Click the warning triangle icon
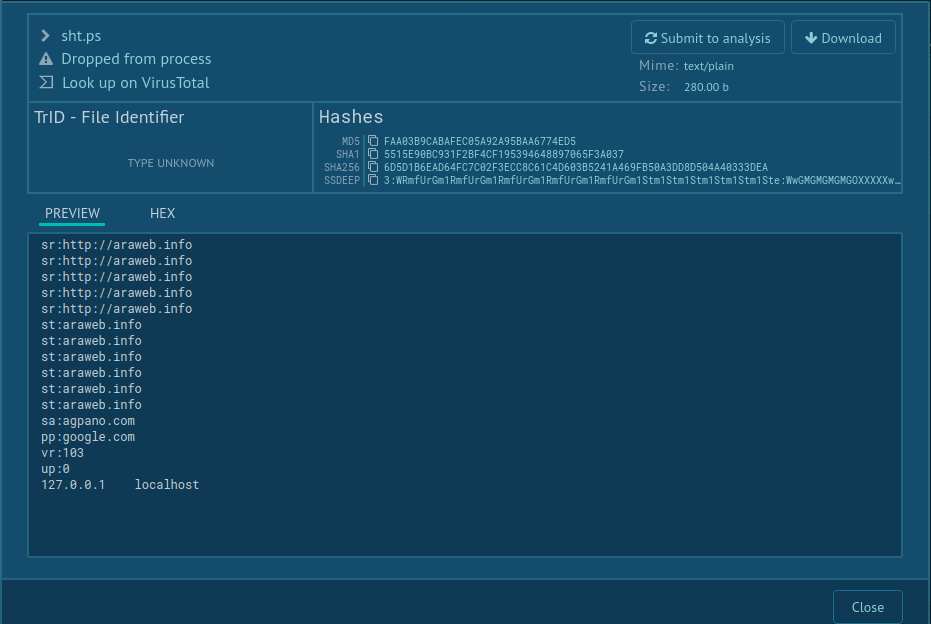 46,59
